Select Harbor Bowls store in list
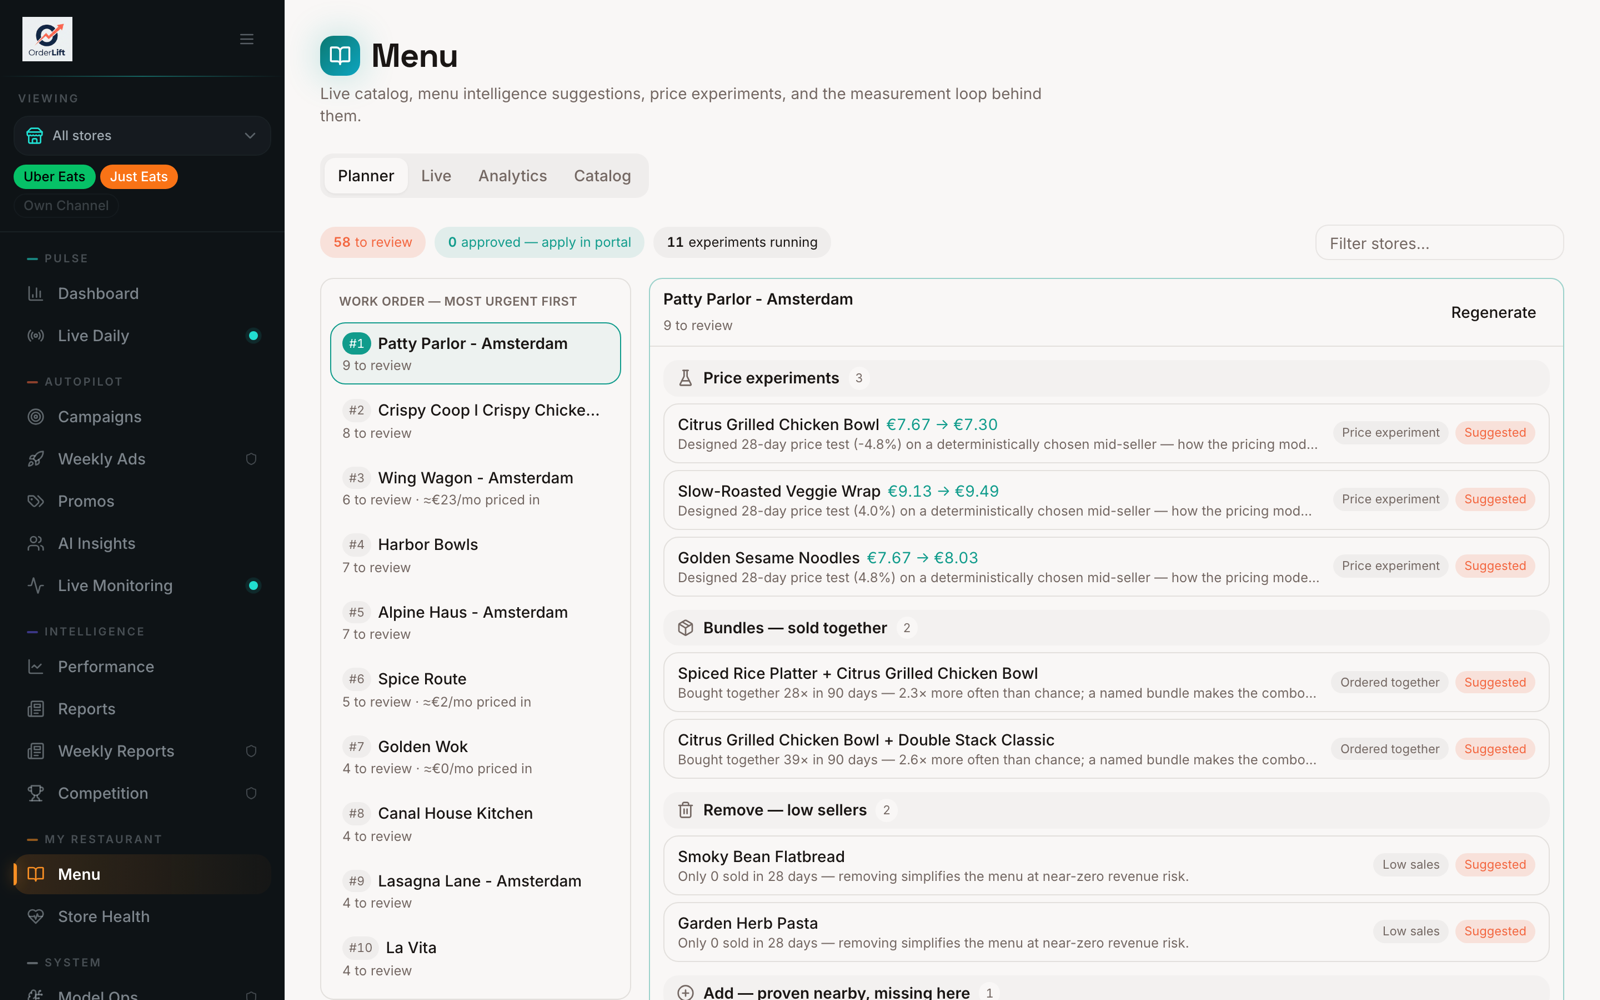 [475, 555]
